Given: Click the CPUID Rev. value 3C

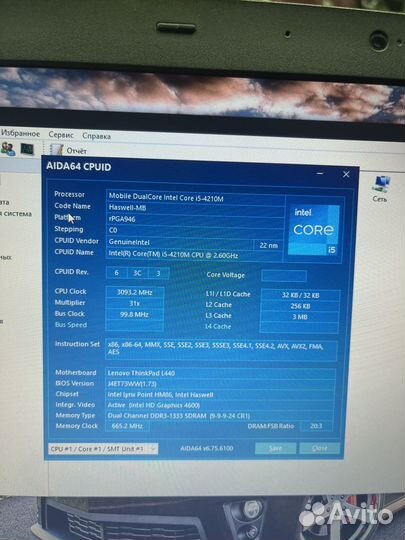Looking at the screenshot, I should pos(137,273).
